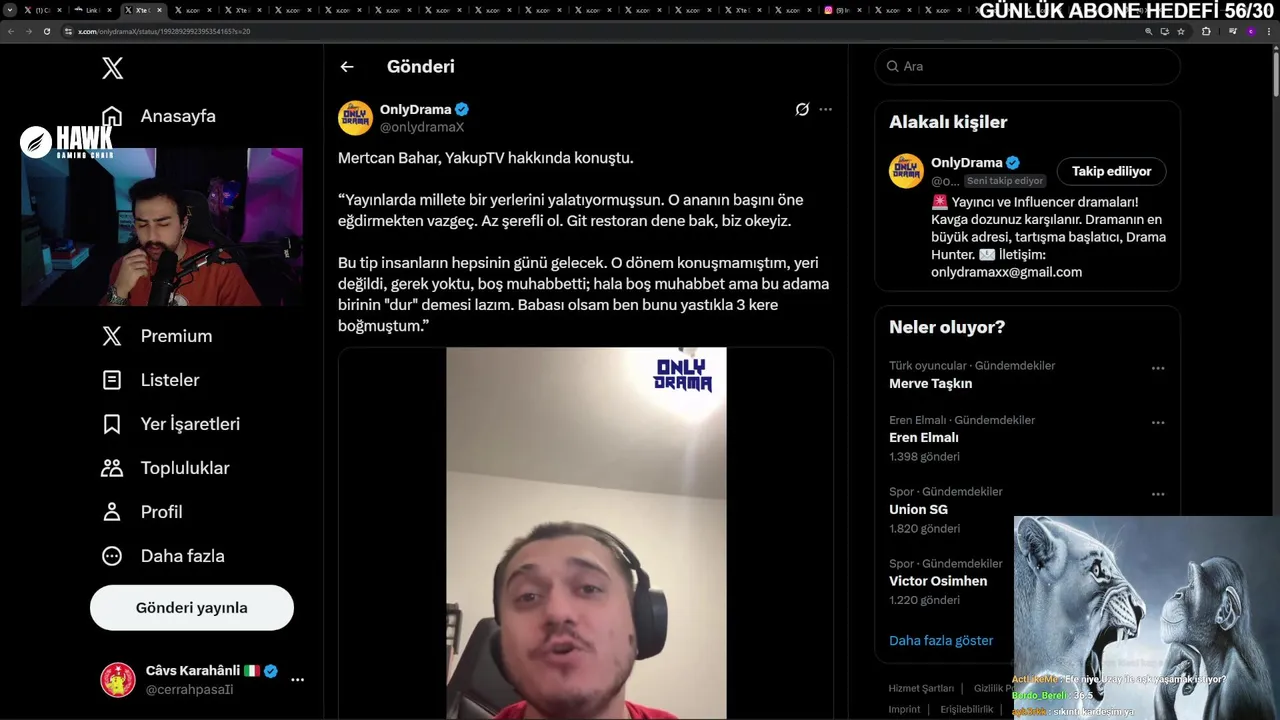Click the search magnifier icon in Ara
This screenshot has height=720, width=1280.
click(x=892, y=66)
